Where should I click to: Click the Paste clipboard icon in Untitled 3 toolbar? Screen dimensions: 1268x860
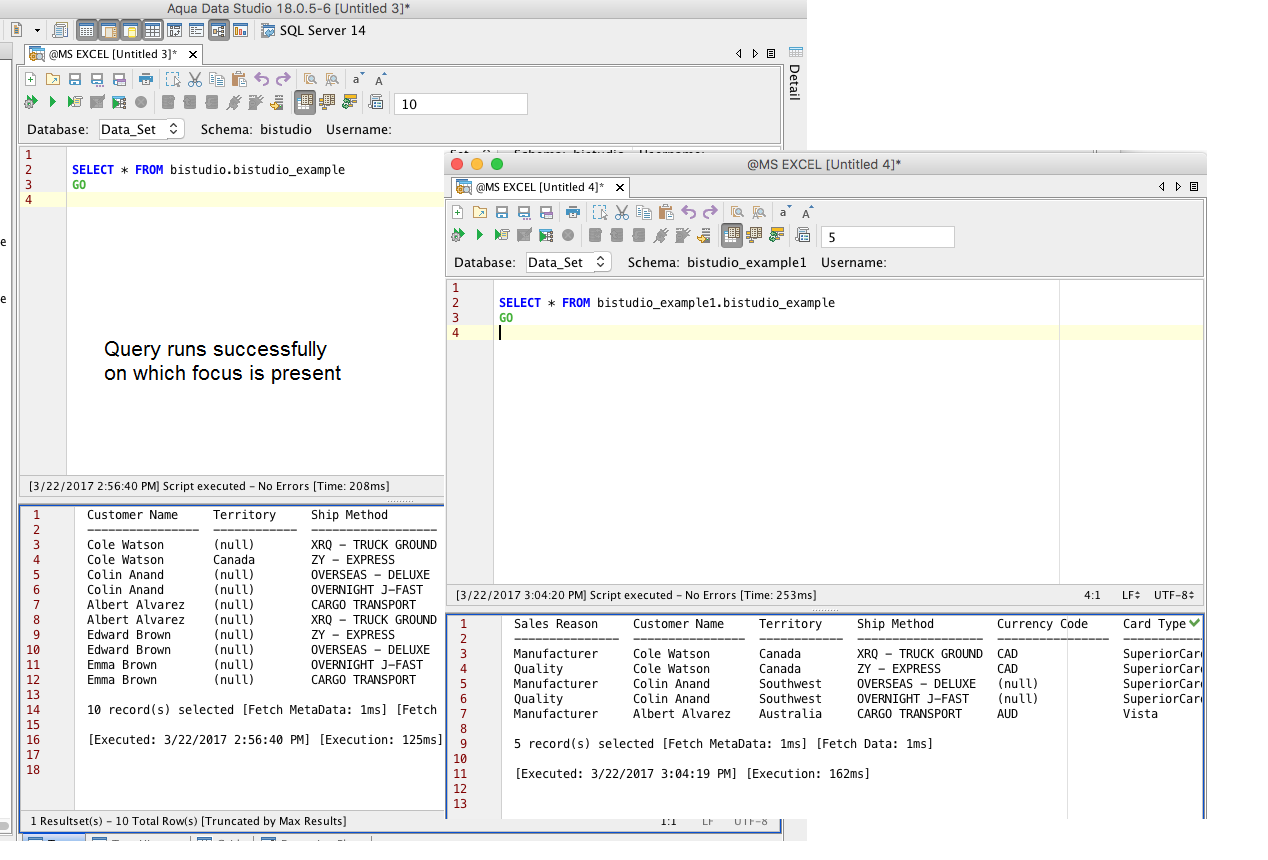click(x=238, y=79)
